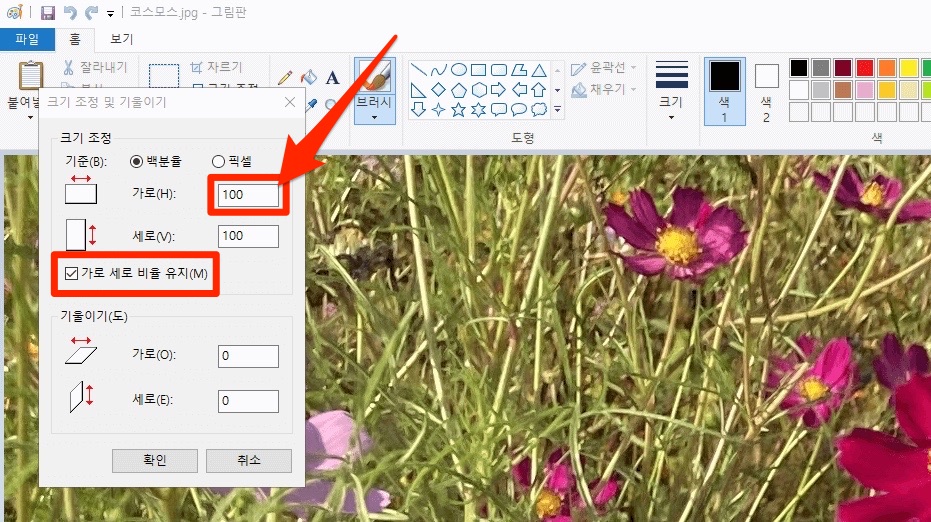The height and width of the screenshot is (522, 931).
Task: Click the resize 세로(V) input field
Action: tap(248, 236)
